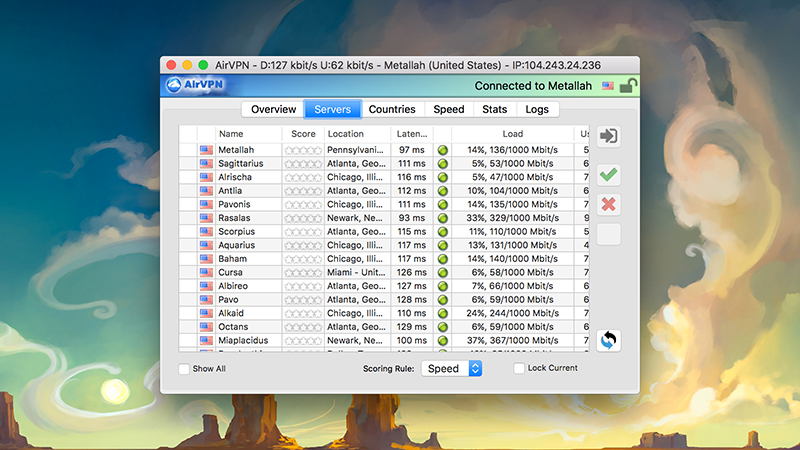Click the 24%, 244/1000 Mbit/s load cell
This screenshot has width=800, height=450.
[x=512, y=313]
